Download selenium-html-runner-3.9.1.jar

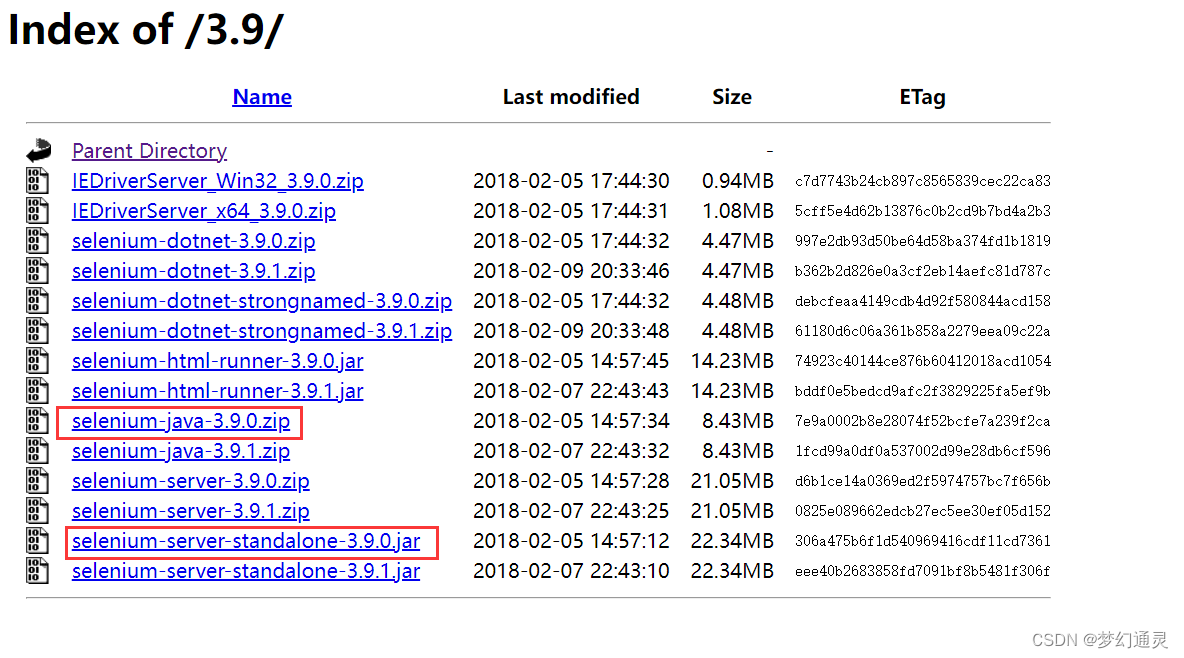[217, 391]
